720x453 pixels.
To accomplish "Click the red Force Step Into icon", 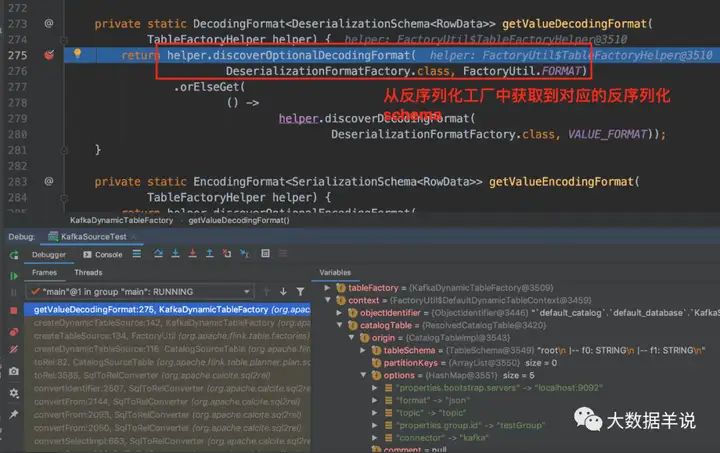I will click(192, 254).
